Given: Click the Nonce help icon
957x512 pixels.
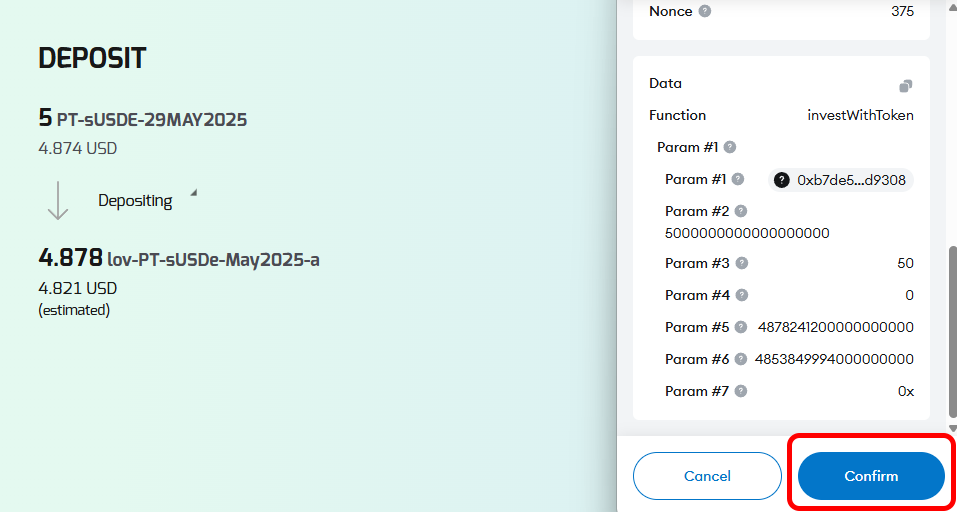Looking at the screenshot, I should coord(705,12).
